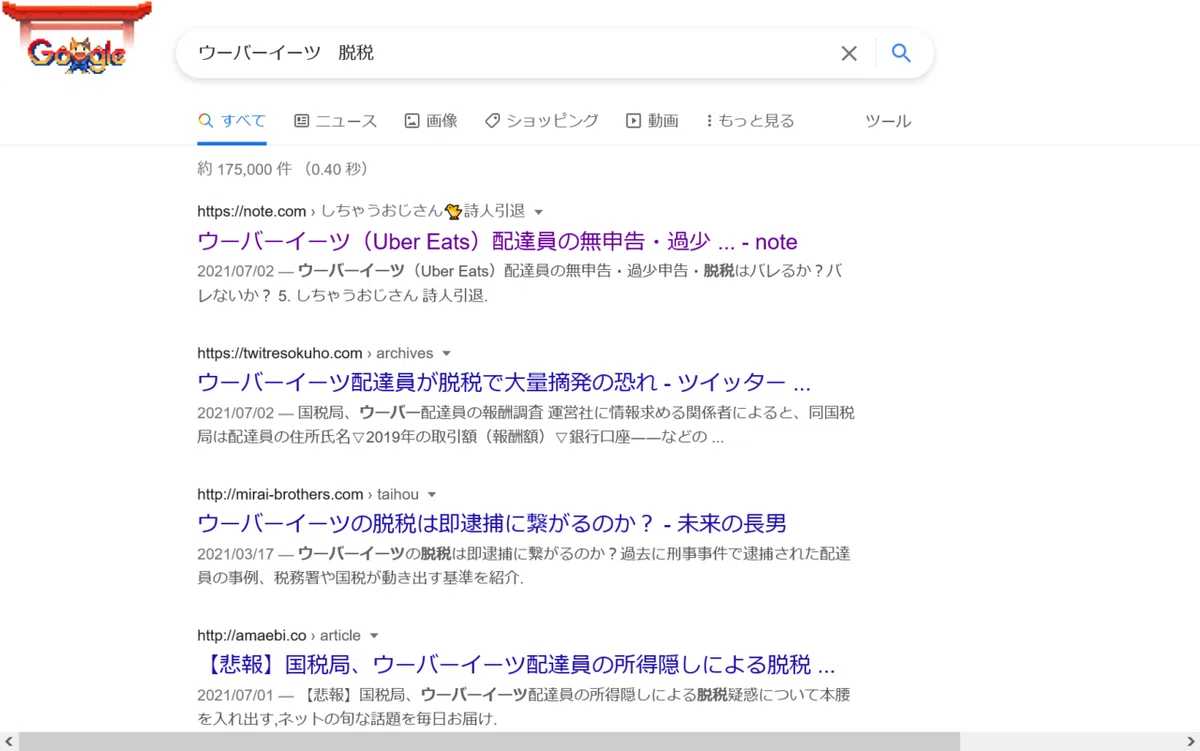
Task: Click the scrollbar right arrow
Action: coord(1191,742)
